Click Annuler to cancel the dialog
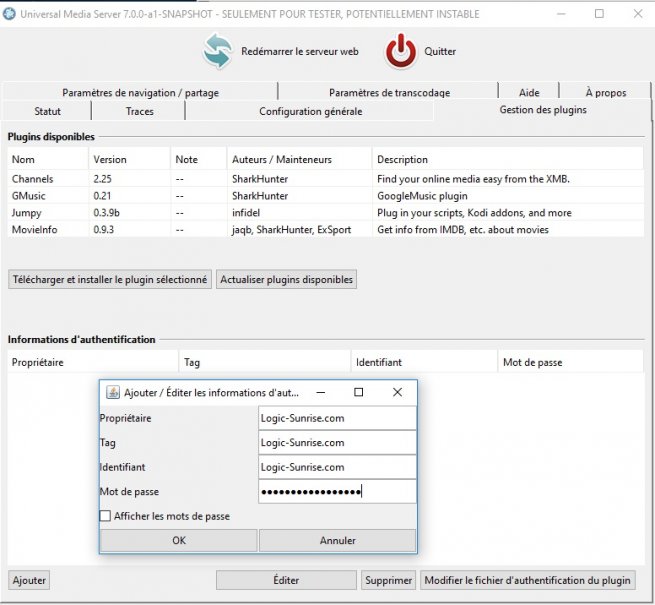This screenshot has width=655, height=605. [337, 540]
